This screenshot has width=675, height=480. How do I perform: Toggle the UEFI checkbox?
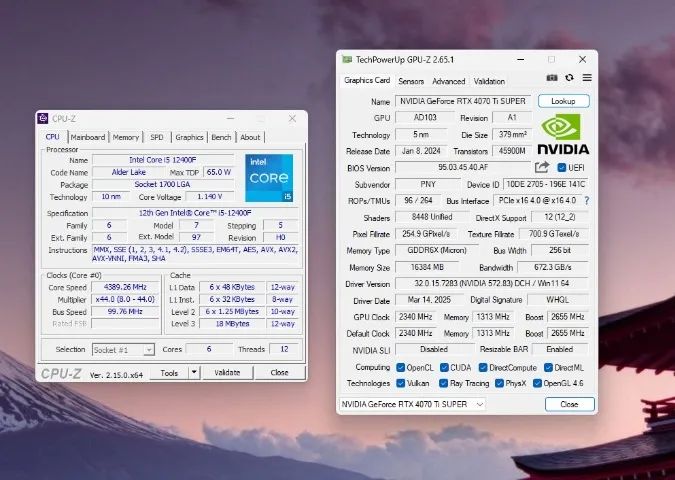[561, 167]
